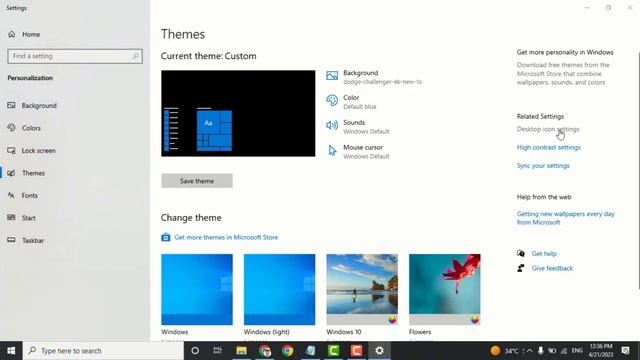640x360 pixels.
Task: Click the Background picture icon
Action: (332, 76)
